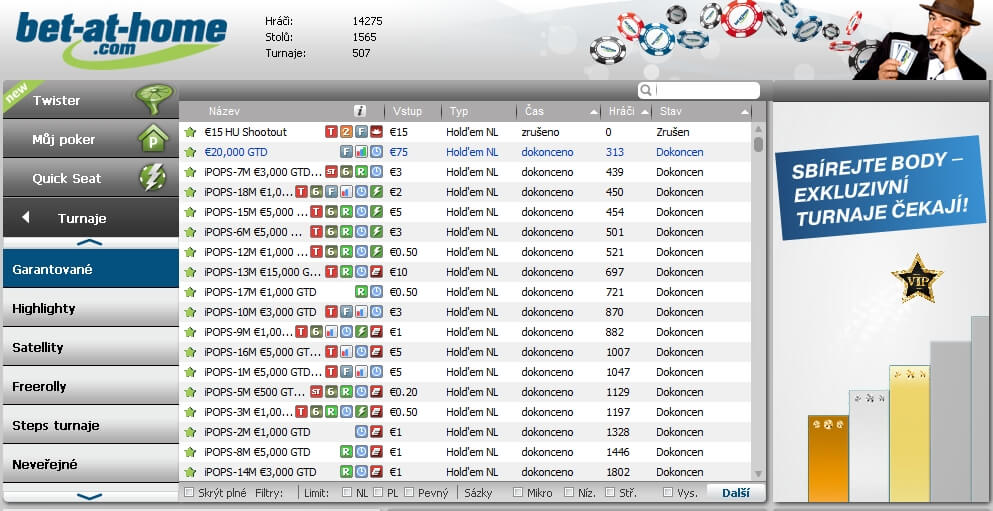Image resolution: width=993 pixels, height=511 pixels.
Task: Click the clock icon on iPOPS-6M row
Action: 361,232
